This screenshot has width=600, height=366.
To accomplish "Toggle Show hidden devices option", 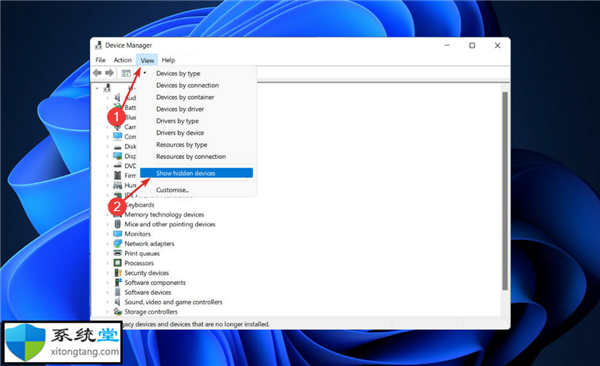I will [197, 173].
